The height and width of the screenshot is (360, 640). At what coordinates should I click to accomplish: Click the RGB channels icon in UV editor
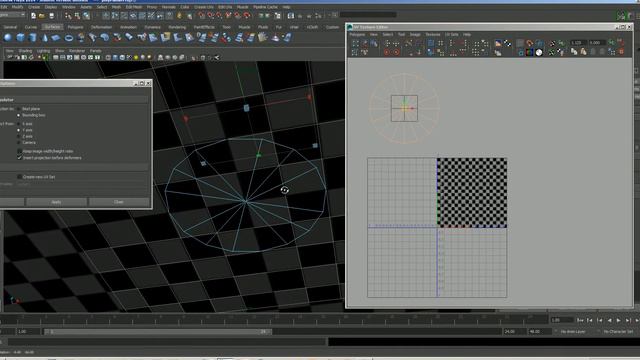coord(529,53)
